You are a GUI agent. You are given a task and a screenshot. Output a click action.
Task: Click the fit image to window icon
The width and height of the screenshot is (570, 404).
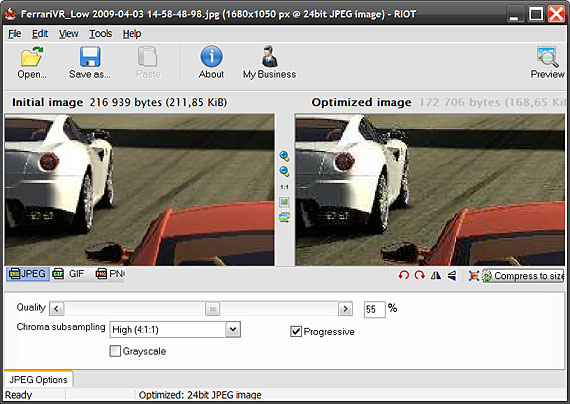click(x=284, y=202)
